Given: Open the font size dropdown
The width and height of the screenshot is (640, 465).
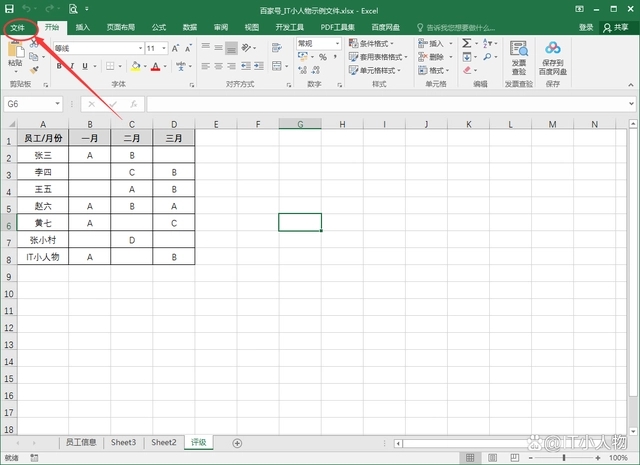Looking at the screenshot, I should click(x=164, y=48).
